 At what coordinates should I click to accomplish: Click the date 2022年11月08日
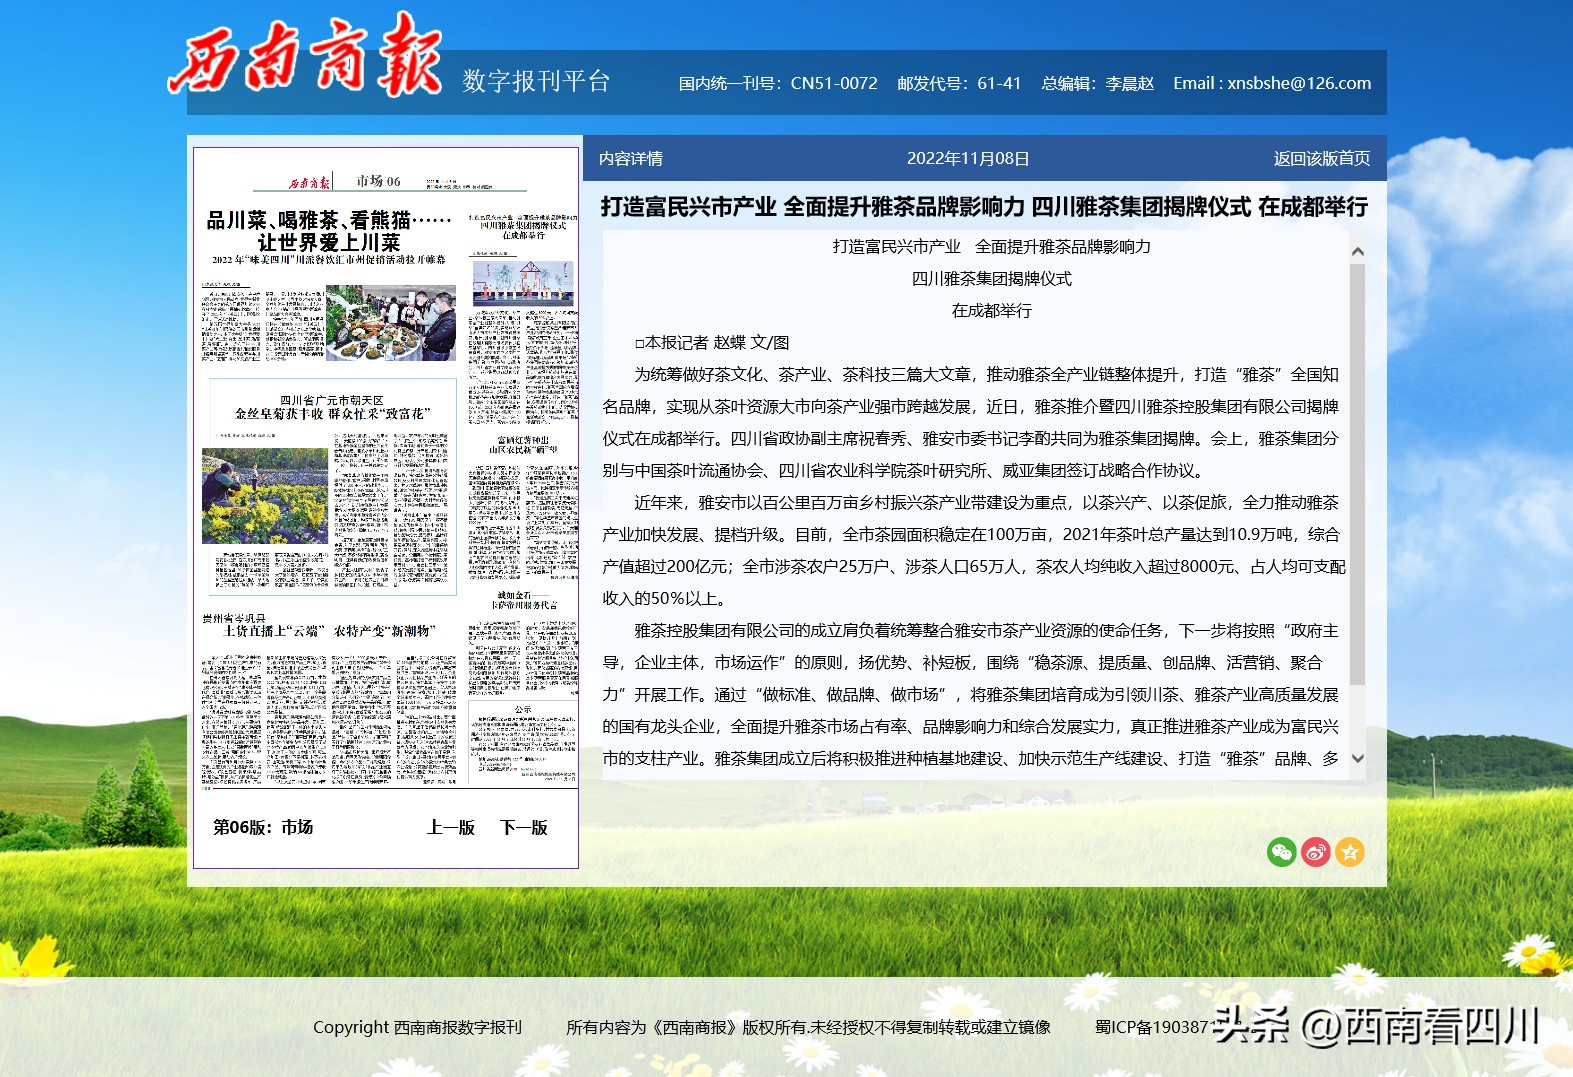[x=968, y=158]
